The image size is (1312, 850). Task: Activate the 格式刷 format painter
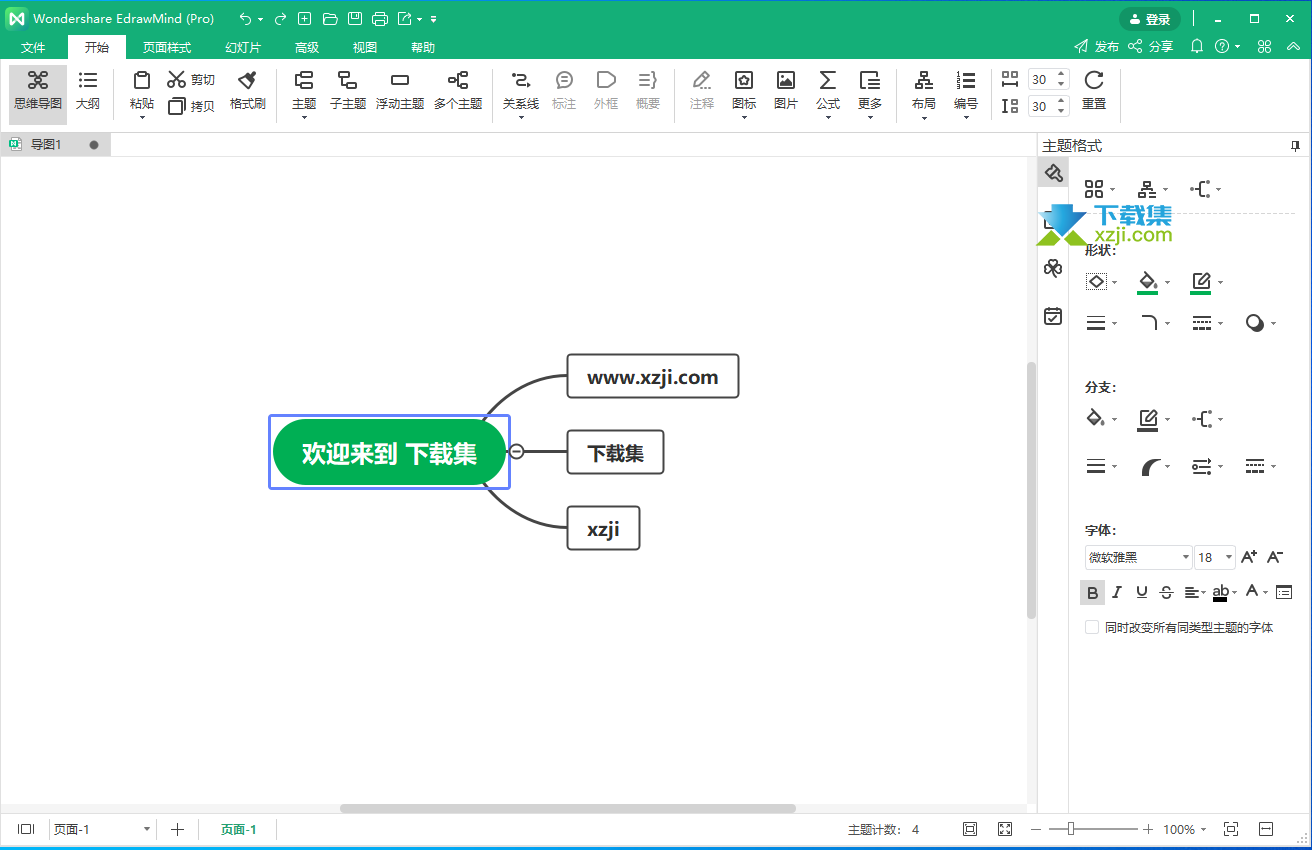(247, 90)
